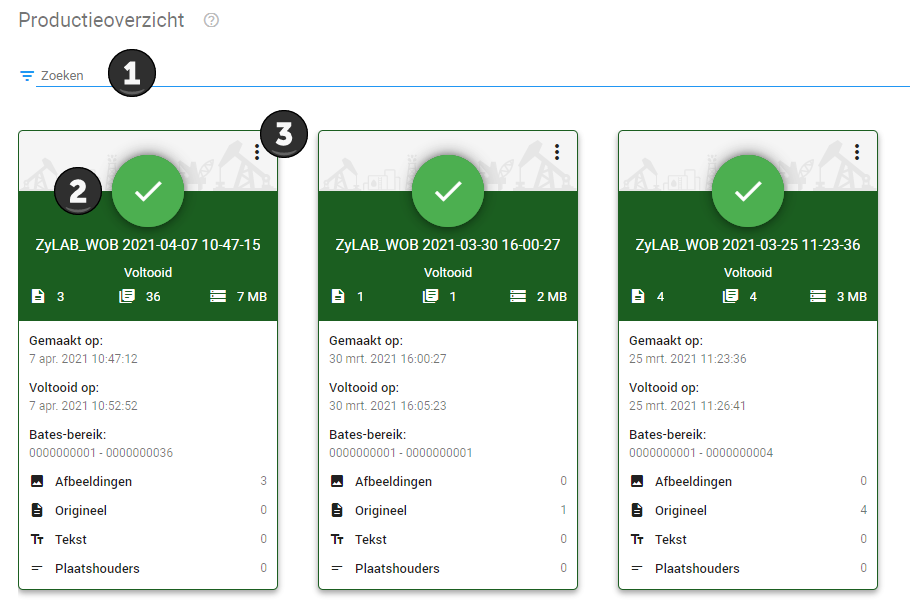
Task: Click the help icon beside Productieoverzicht
Action: coord(211,20)
